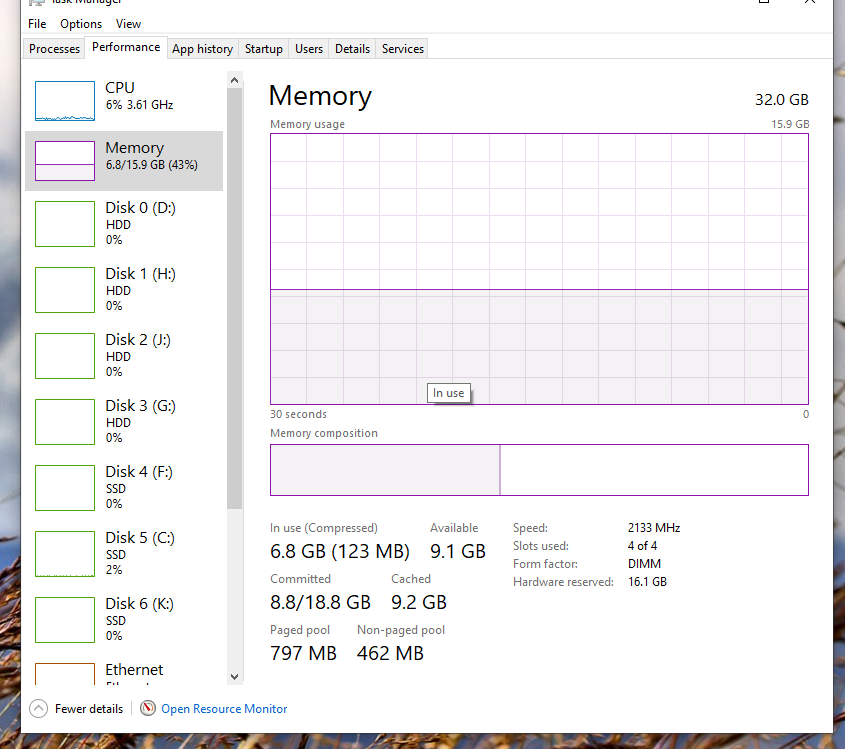The width and height of the screenshot is (845, 749).
Task: Open the Options menu
Action: coord(81,24)
